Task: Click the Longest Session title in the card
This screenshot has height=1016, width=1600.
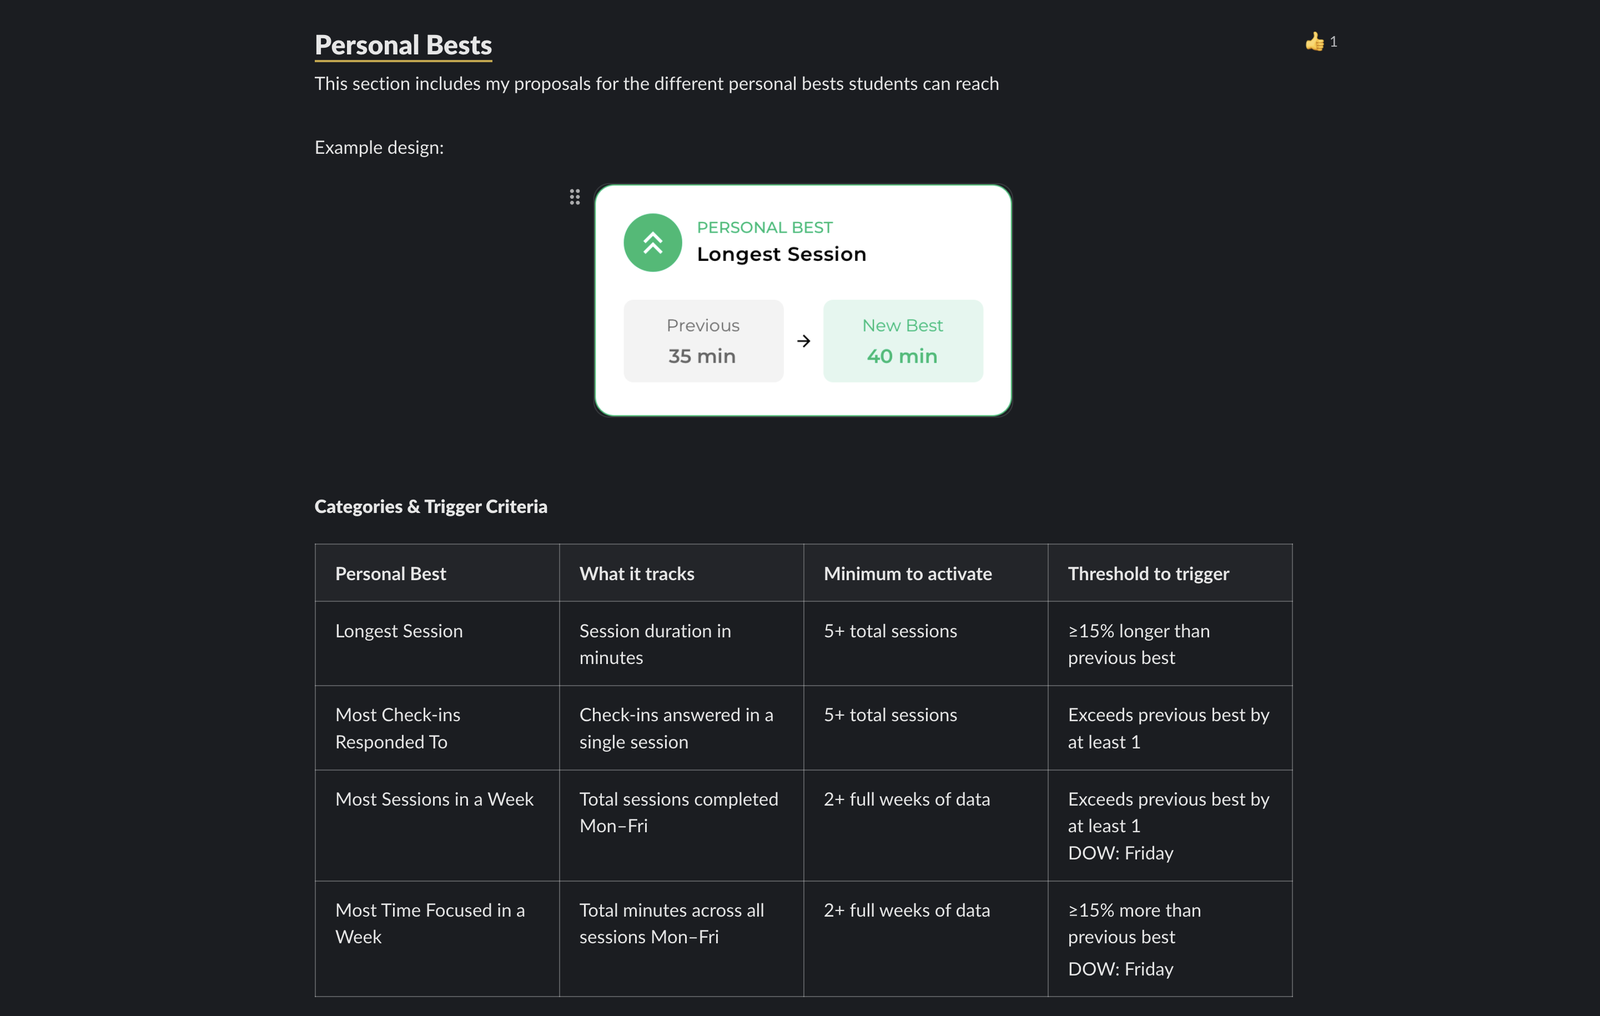Action: [781, 254]
